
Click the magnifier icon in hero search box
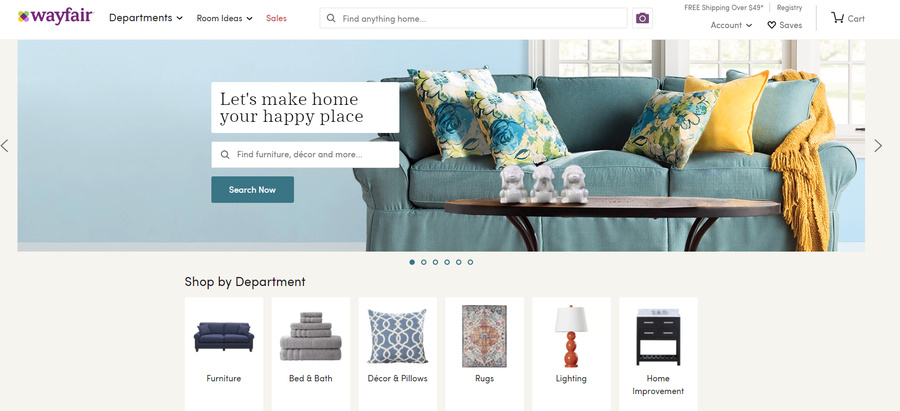(225, 154)
